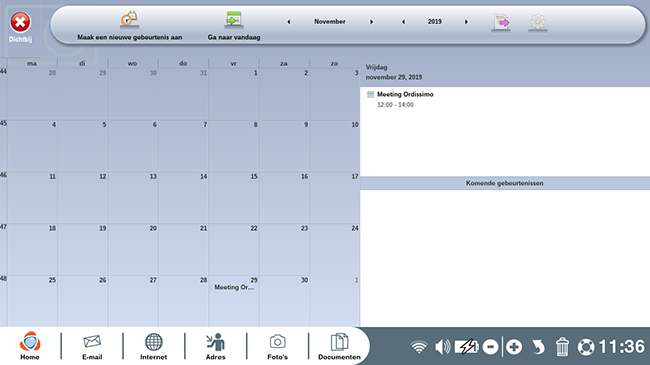650x365 pixels.
Task: Click the export calendar icon with pink arrow
Action: (501, 22)
